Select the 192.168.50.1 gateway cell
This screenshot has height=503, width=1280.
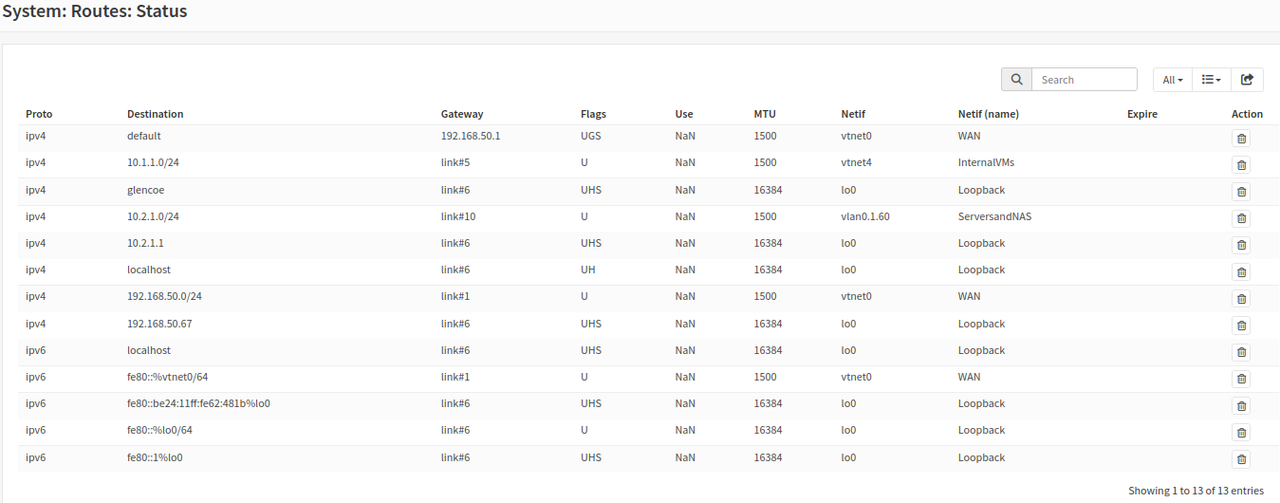470,136
